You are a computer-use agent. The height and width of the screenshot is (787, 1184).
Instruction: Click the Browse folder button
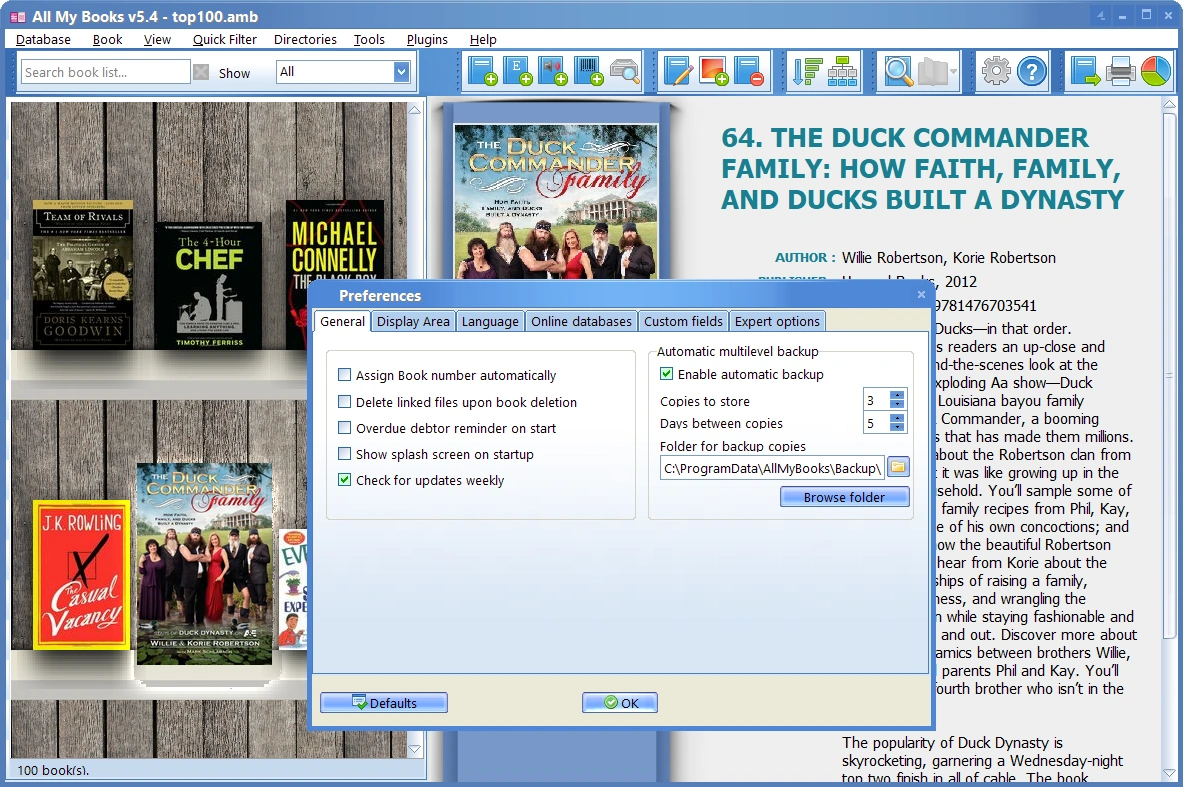tap(844, 497)
